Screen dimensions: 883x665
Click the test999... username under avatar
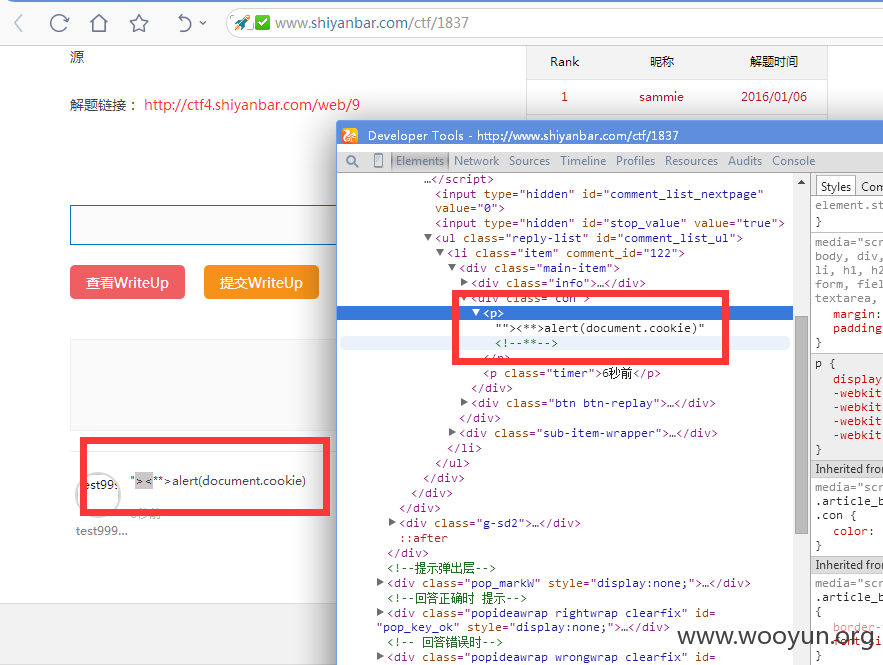coord(102,531)
